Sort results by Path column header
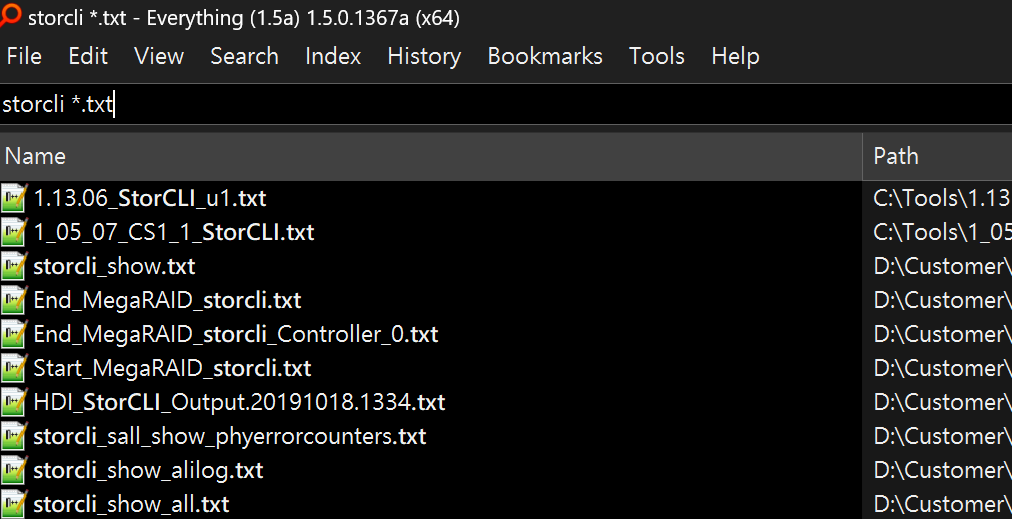This screenshot has width=1012, height=519. [x=937, y=156]
